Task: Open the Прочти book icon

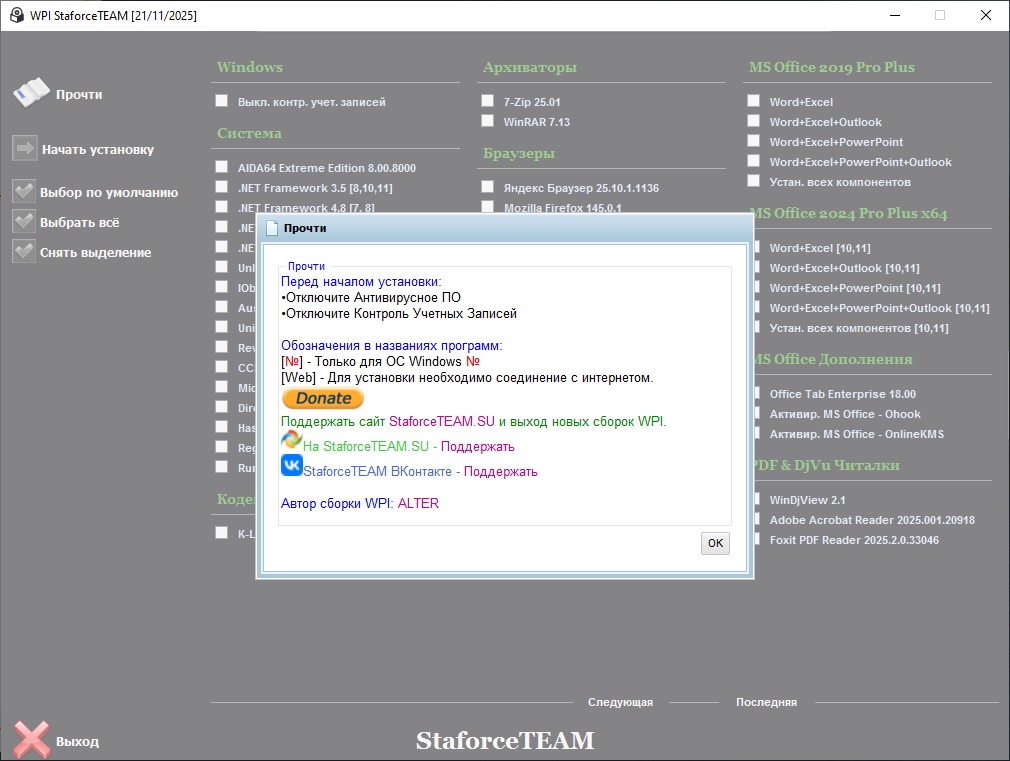Action: tap(31, 93)
